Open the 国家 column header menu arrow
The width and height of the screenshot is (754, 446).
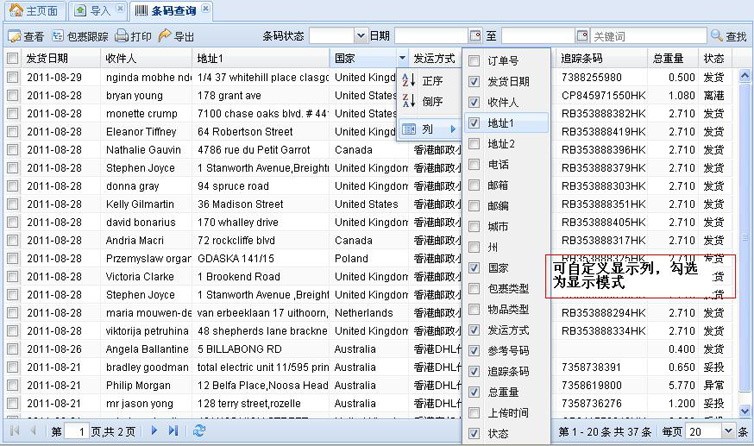click(x=402, y=58)
